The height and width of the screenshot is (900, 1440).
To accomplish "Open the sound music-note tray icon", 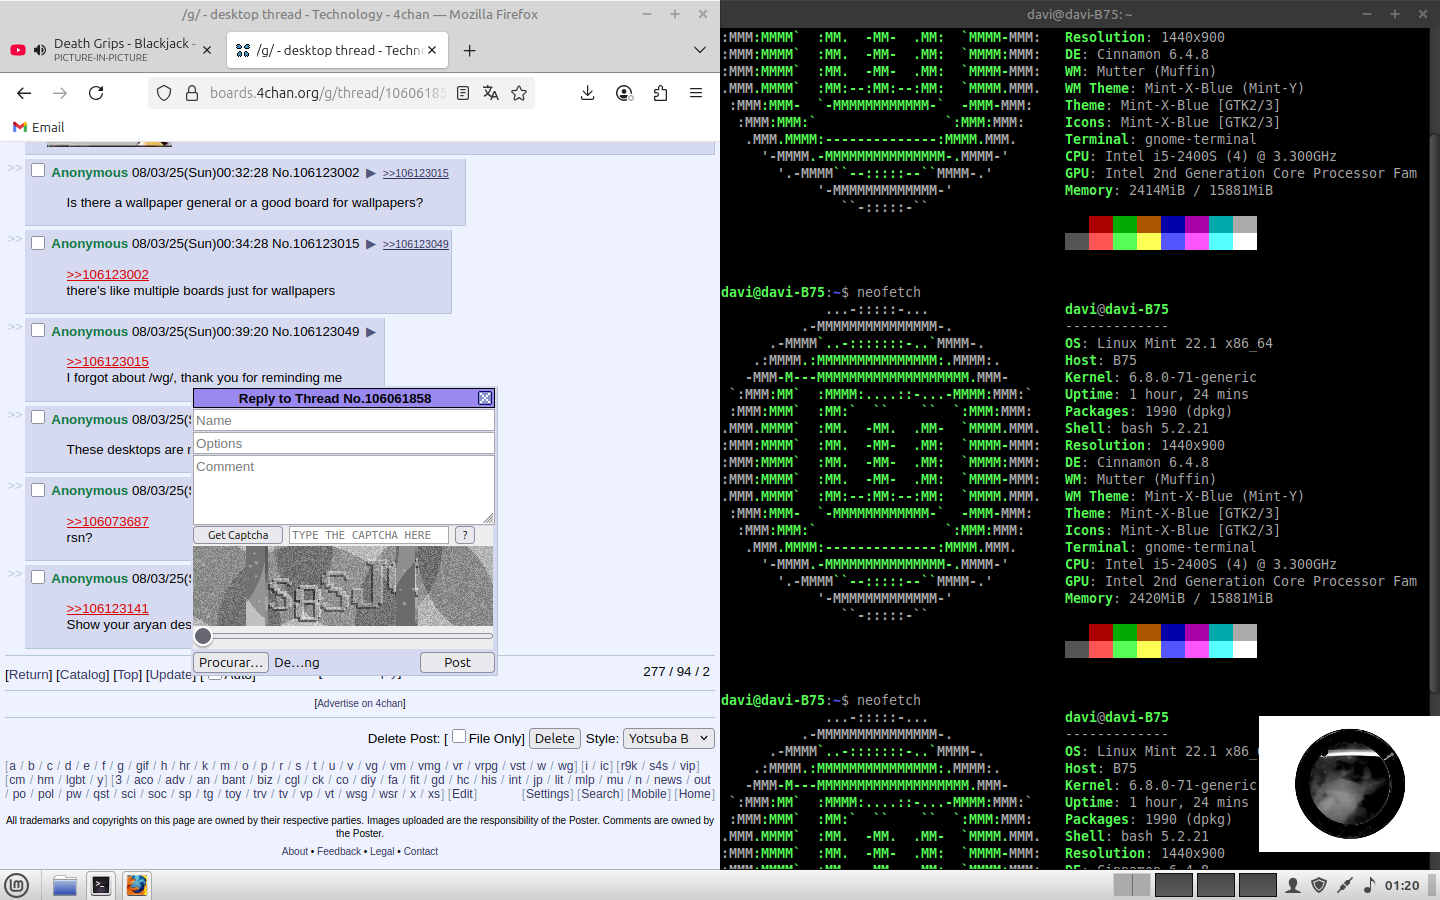I will point(1370,885).
